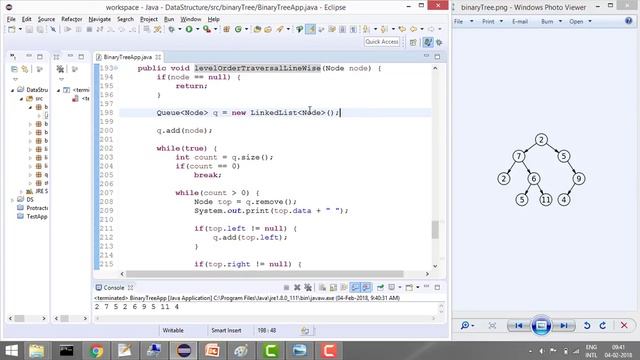The height and width of the screenshot is (360, 640).
Task: Toggle Show Console on Standard Out change
Action: point(356,288)
